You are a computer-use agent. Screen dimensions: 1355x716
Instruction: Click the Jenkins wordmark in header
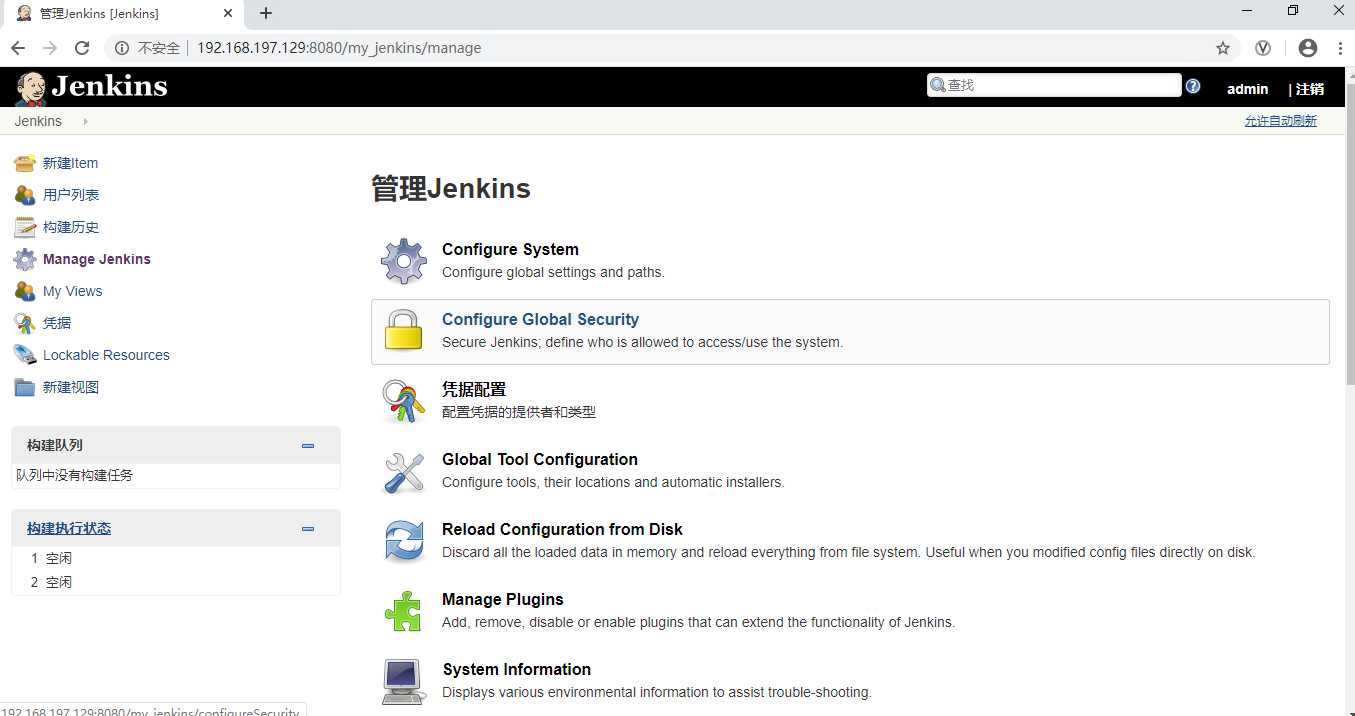coord(109,86)
